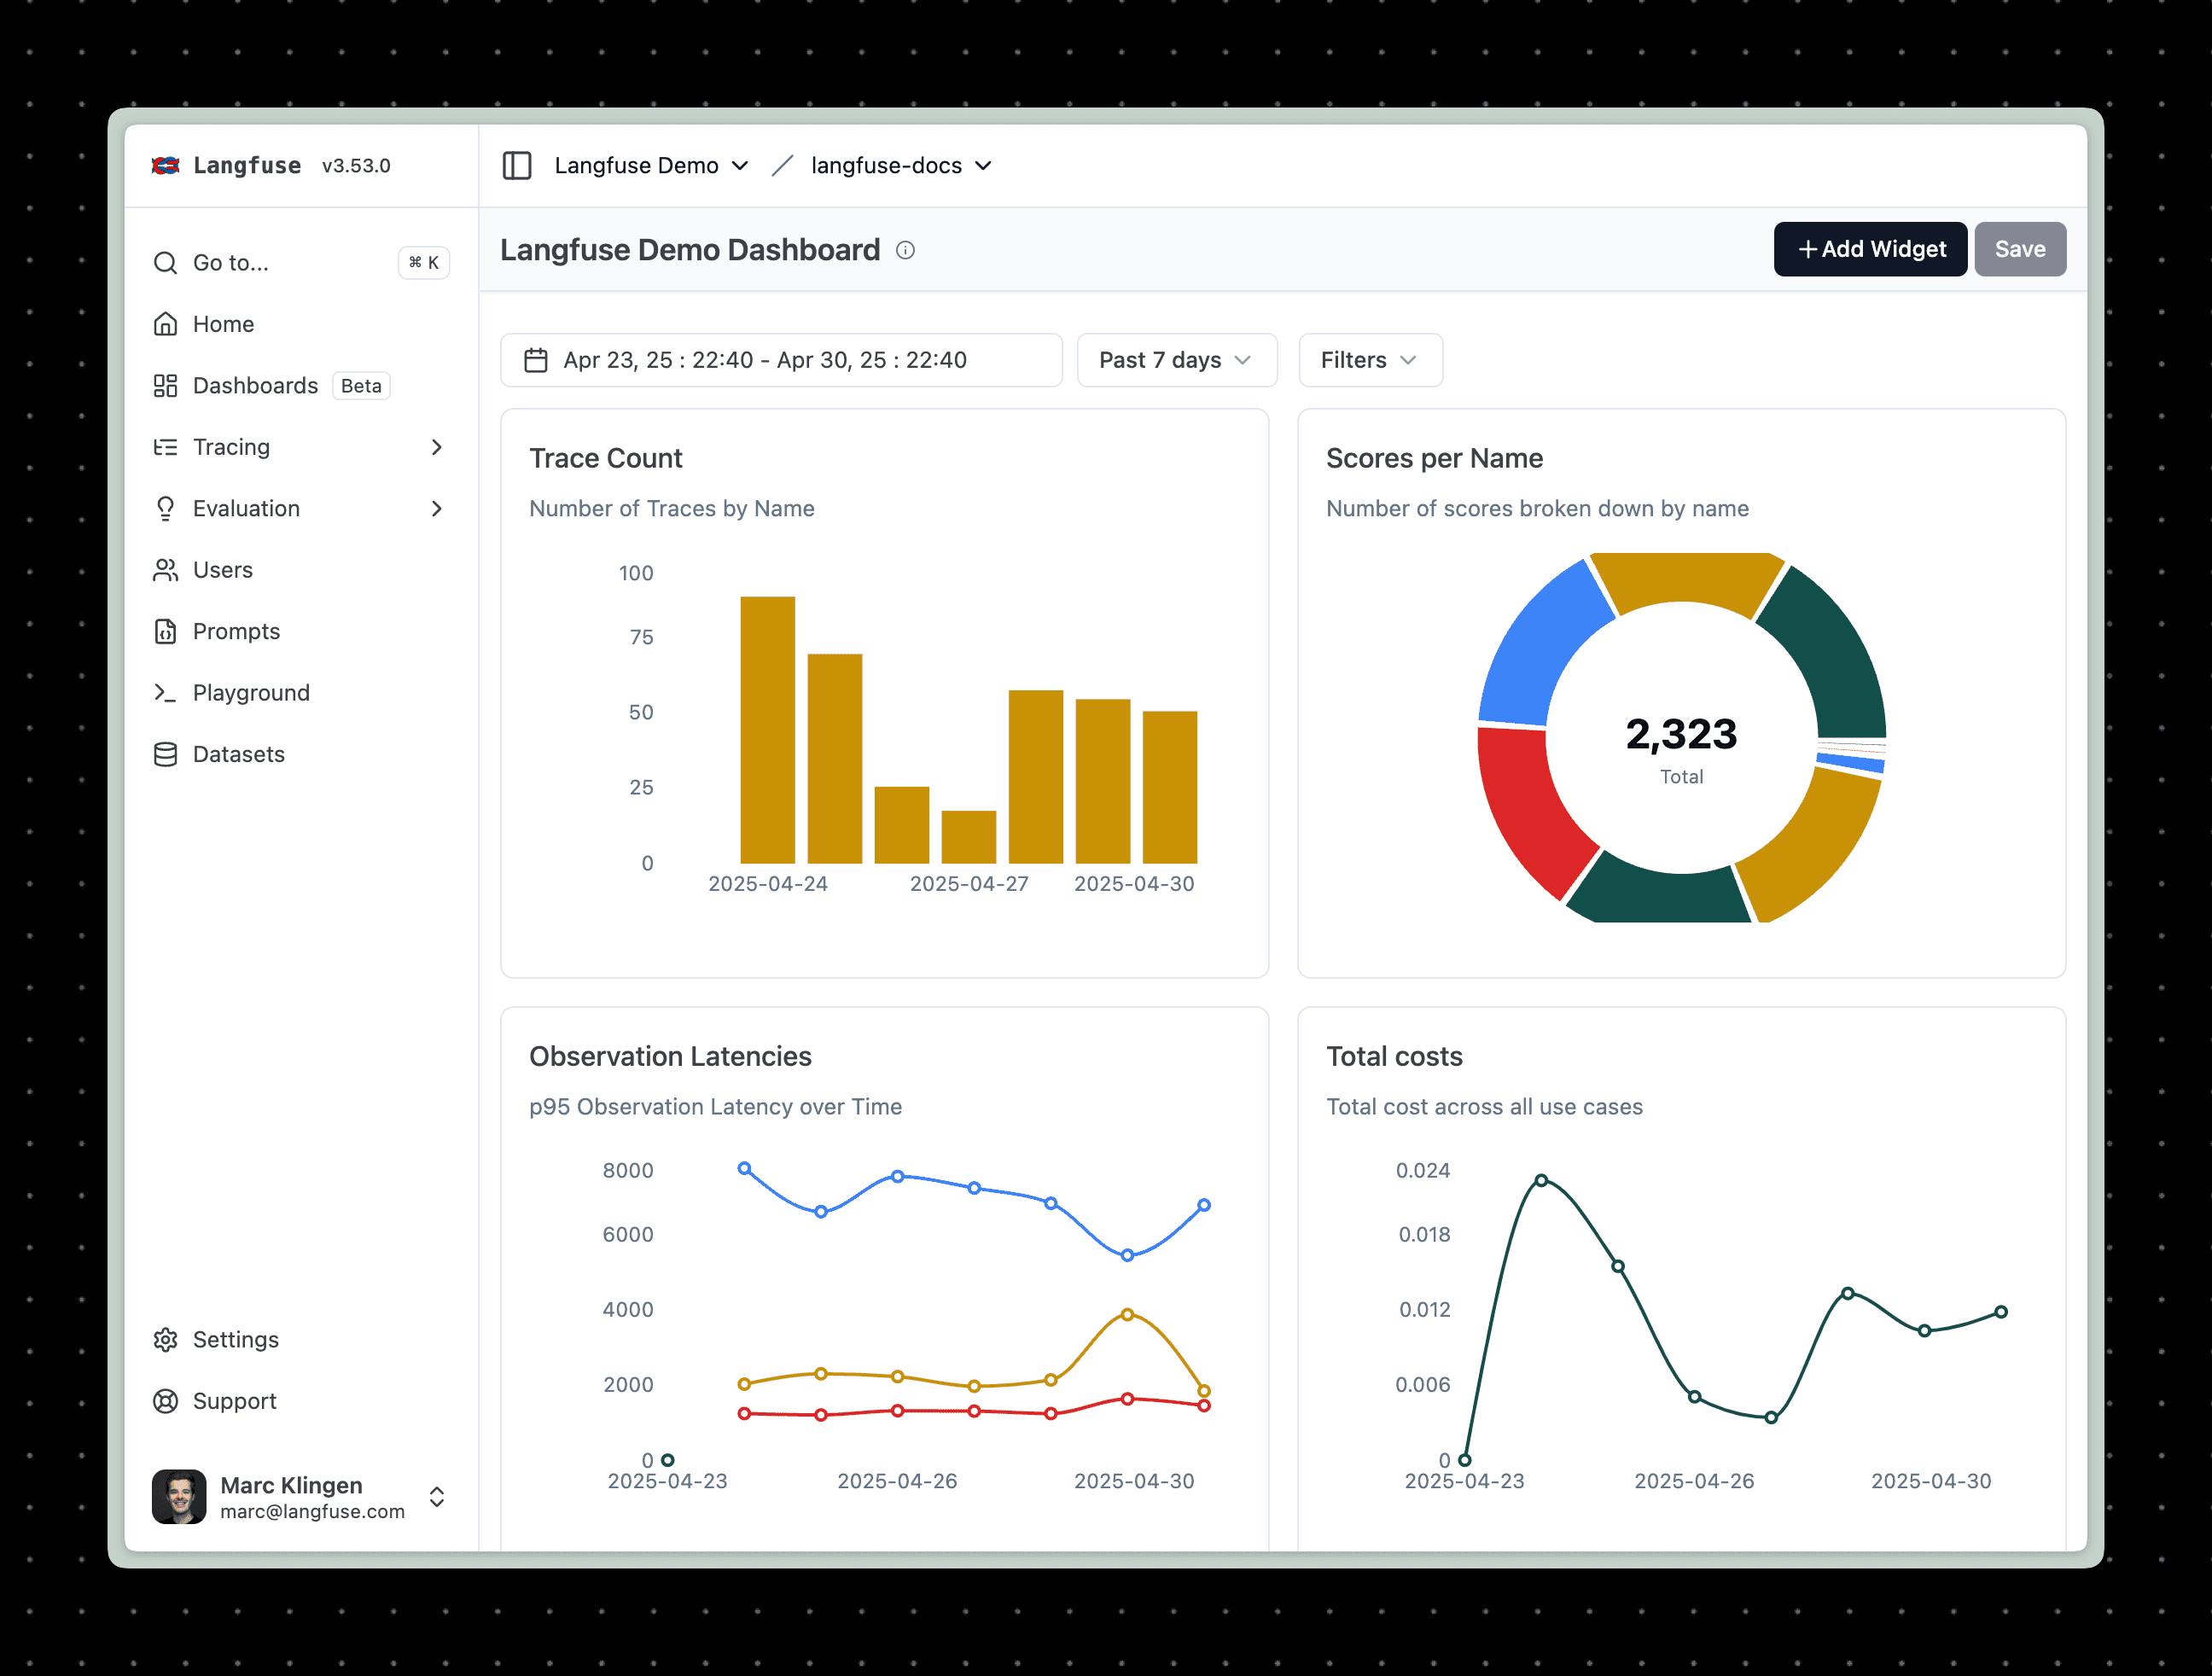Open the Datasets database icon

(166, 754)
